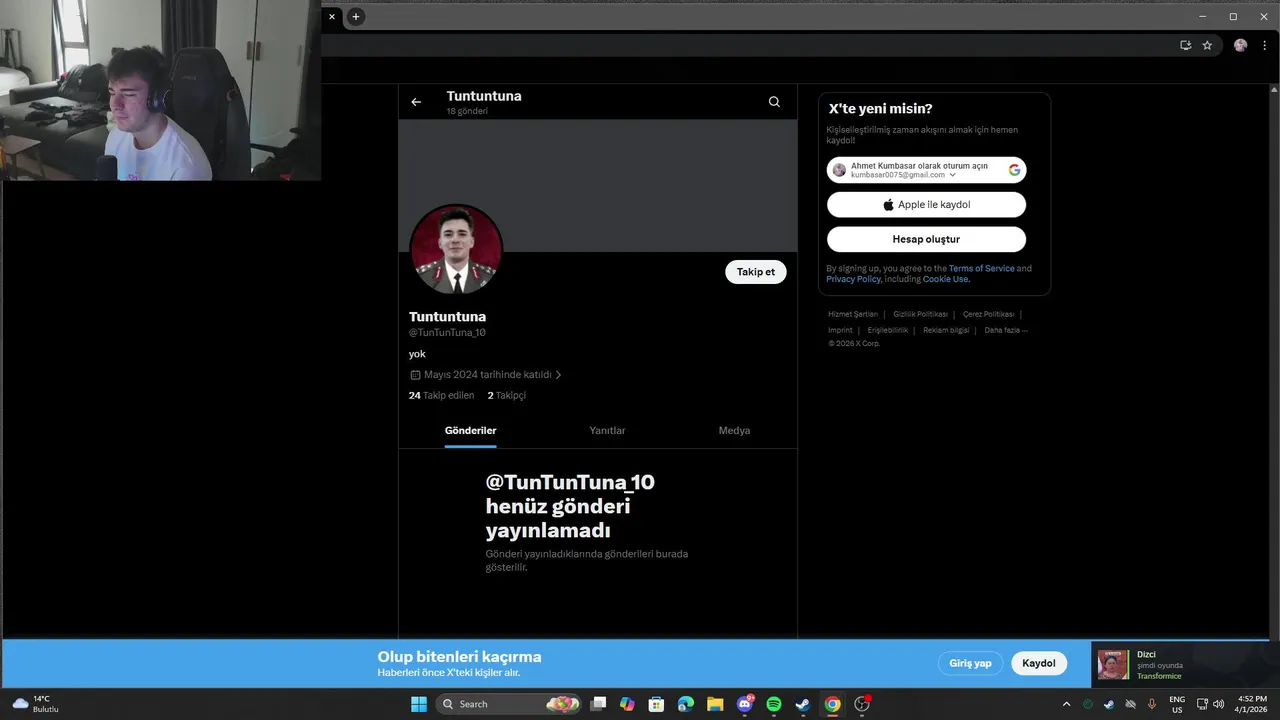Go back using the profile header arrow
This screenshot has width=1280, height=720.
[x=416, y=102]
